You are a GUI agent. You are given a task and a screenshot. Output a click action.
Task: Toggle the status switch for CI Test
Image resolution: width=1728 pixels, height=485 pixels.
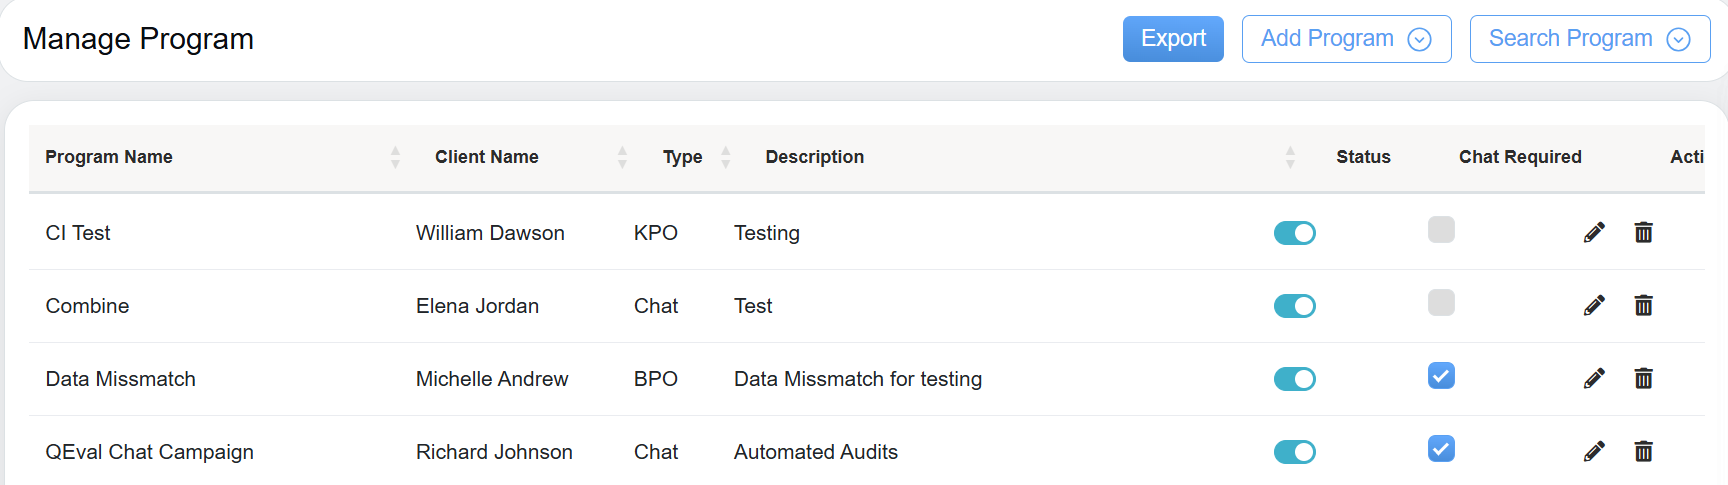(1294, 233)
